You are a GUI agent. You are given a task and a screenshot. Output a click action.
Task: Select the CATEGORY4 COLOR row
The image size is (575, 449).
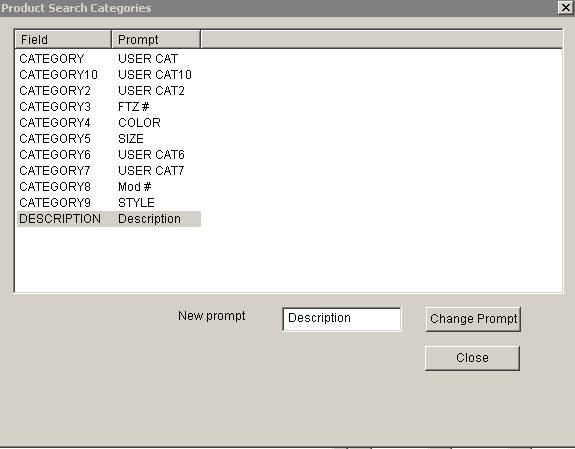[x=109, y=123]
